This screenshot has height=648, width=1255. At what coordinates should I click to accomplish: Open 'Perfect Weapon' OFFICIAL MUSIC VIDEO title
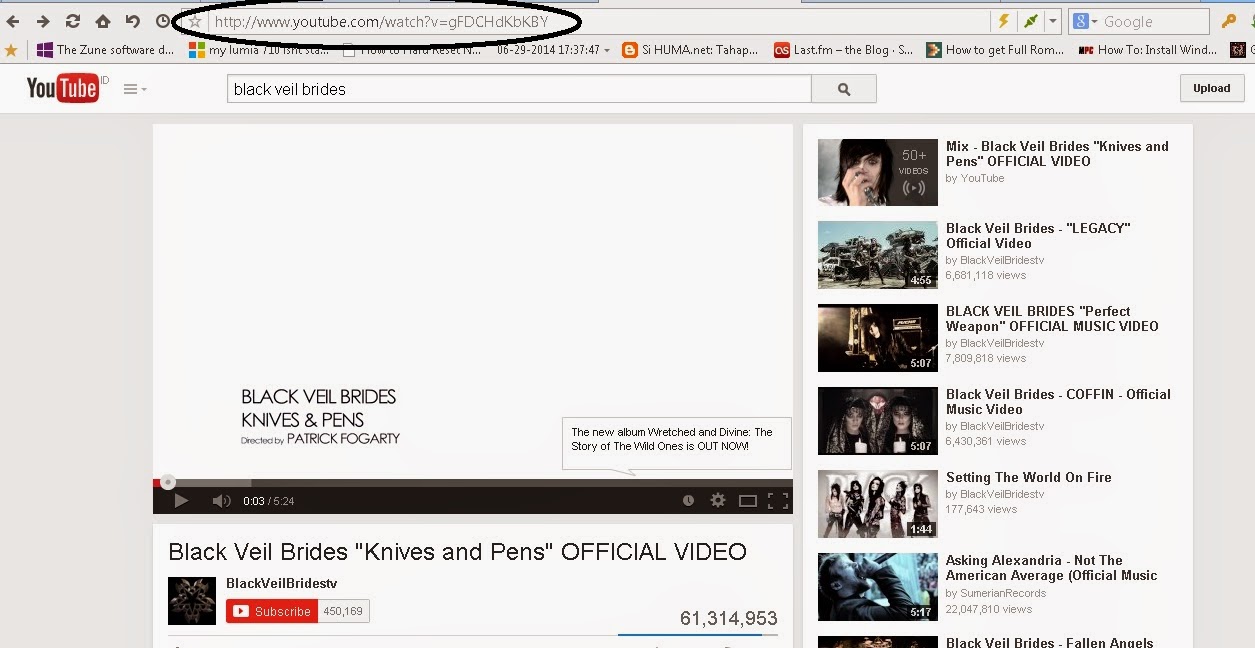pos(1052,319)
